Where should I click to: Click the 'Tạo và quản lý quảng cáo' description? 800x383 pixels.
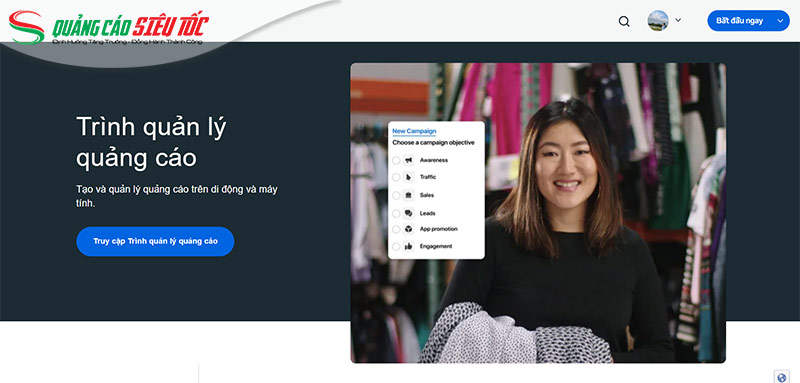177,196
